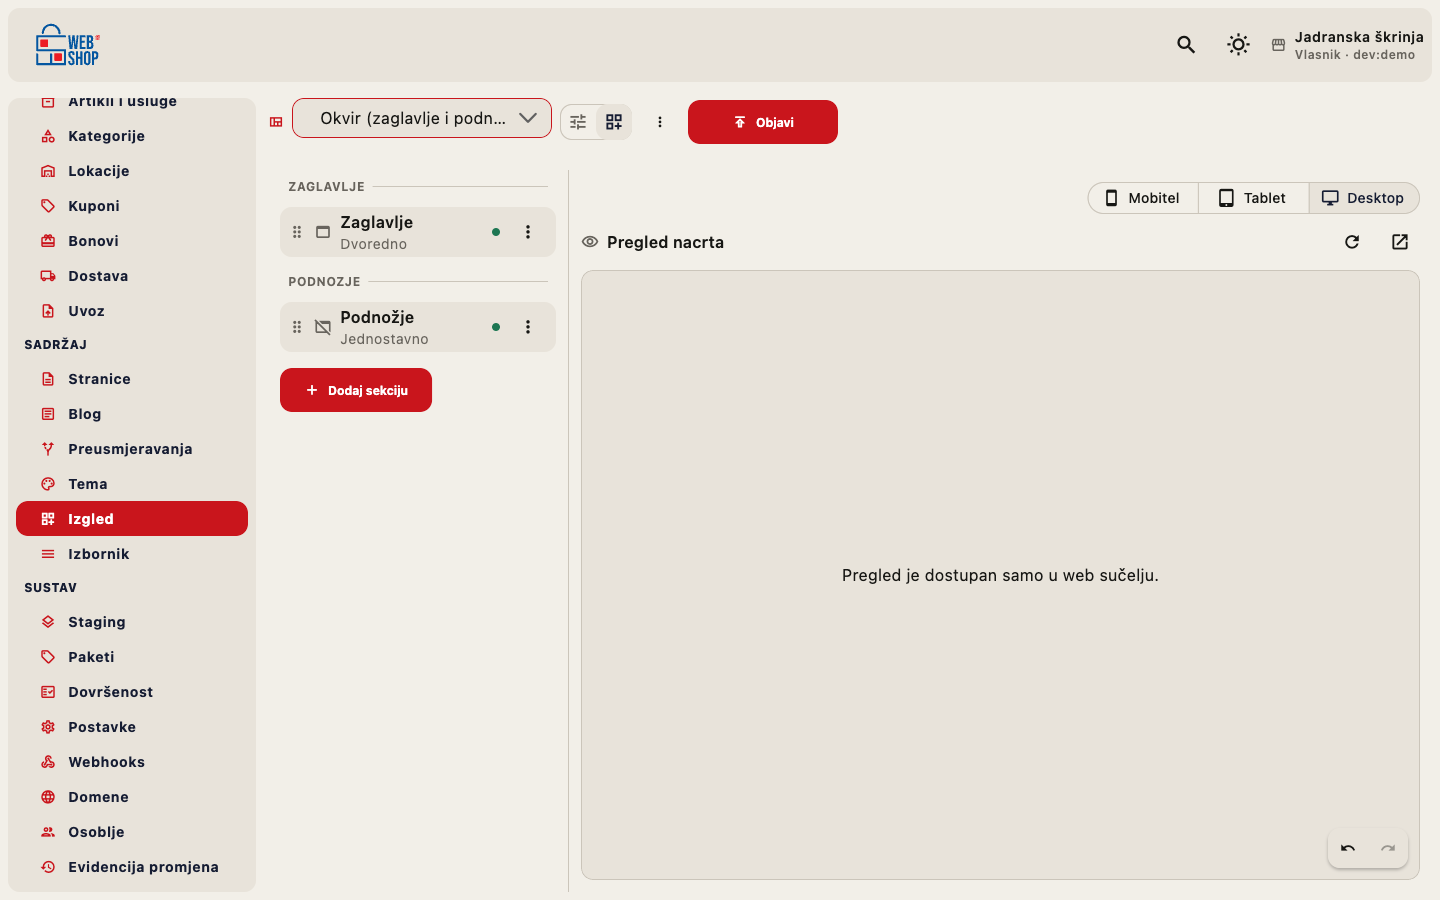Toggle the light/dark theme sun icon

tap(1238, 44)
